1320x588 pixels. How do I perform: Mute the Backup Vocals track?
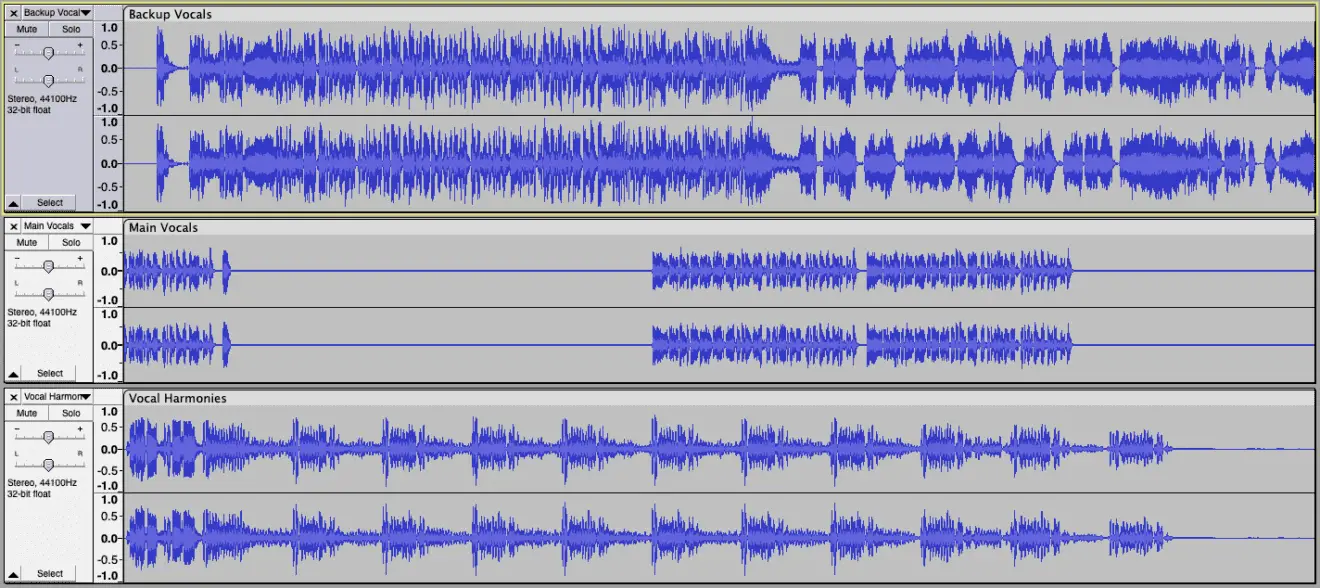pos(25,29)
